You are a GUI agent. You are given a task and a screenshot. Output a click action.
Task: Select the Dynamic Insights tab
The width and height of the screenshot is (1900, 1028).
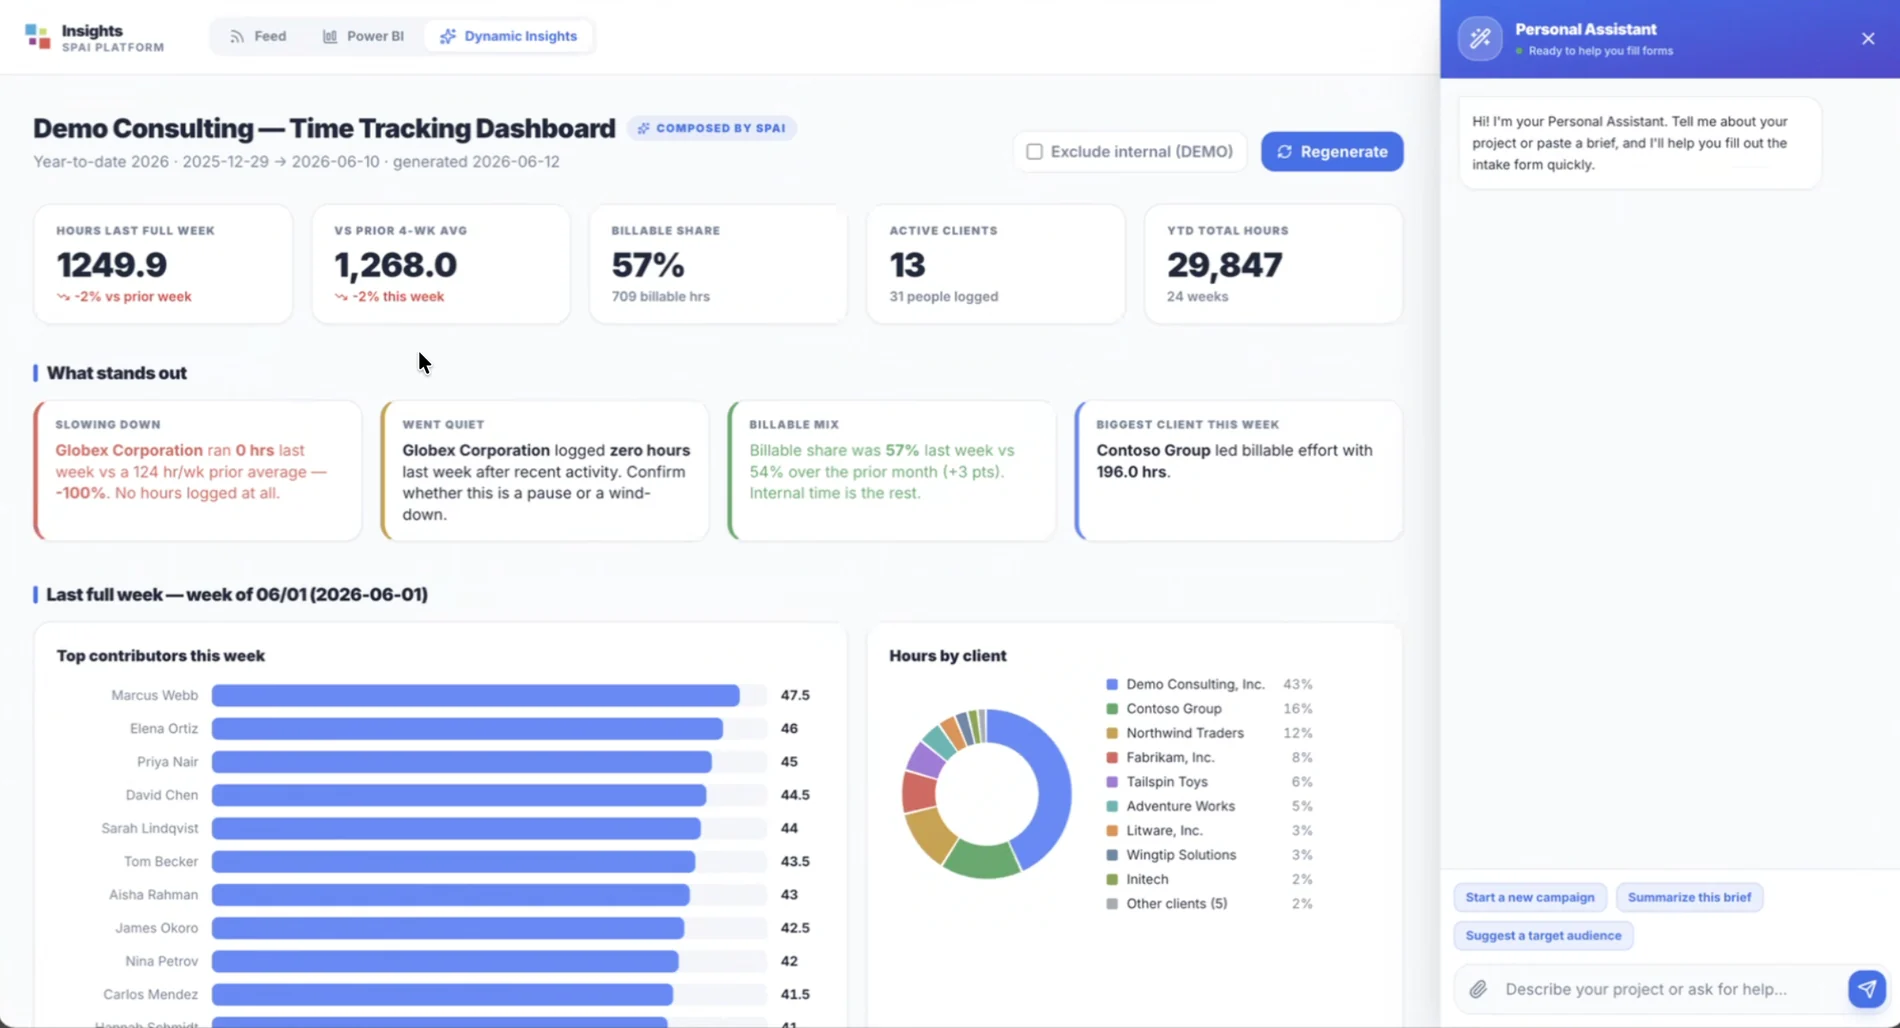point(508,36)
